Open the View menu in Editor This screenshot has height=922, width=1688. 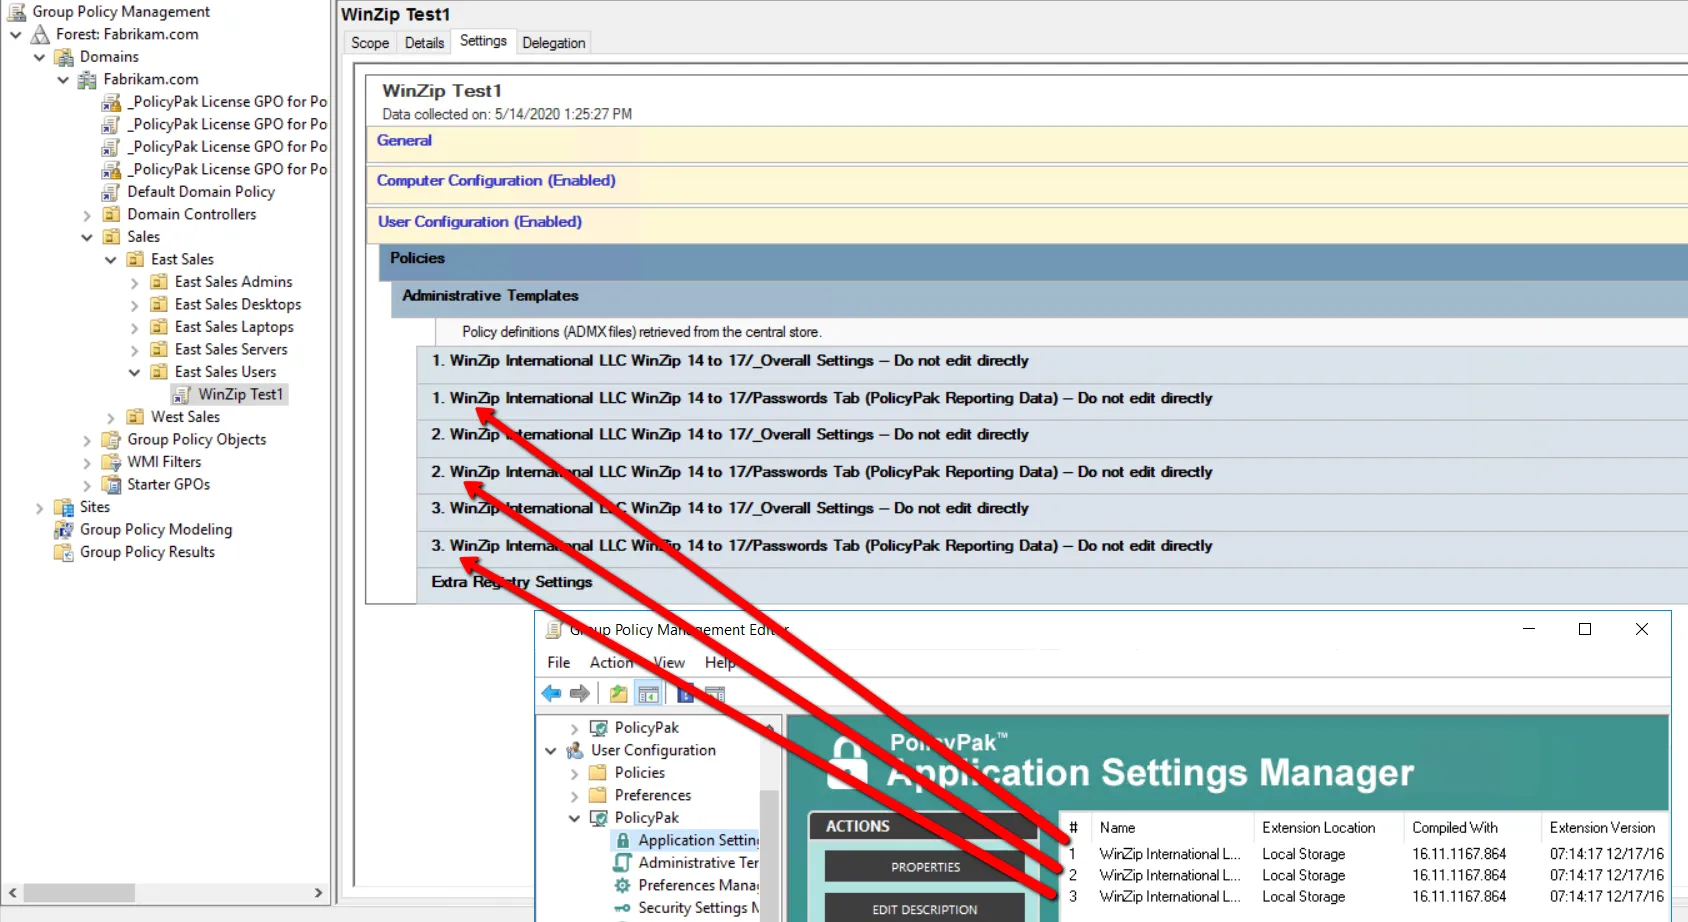point(669,662)
